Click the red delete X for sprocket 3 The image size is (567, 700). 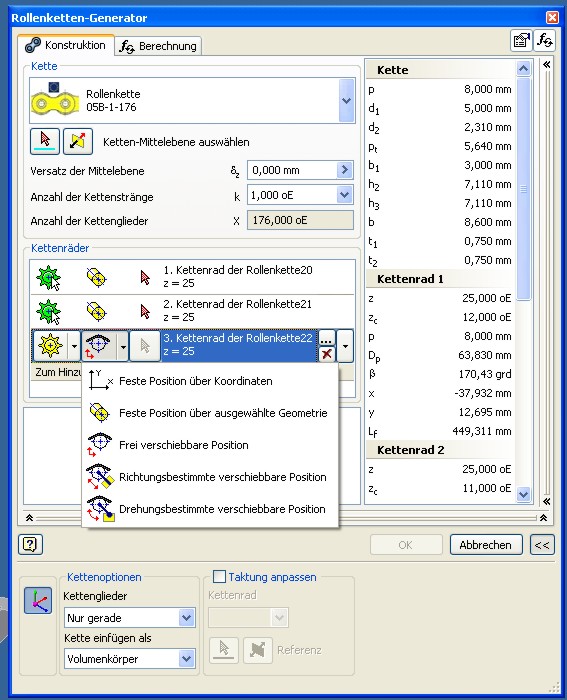[327, 354]
